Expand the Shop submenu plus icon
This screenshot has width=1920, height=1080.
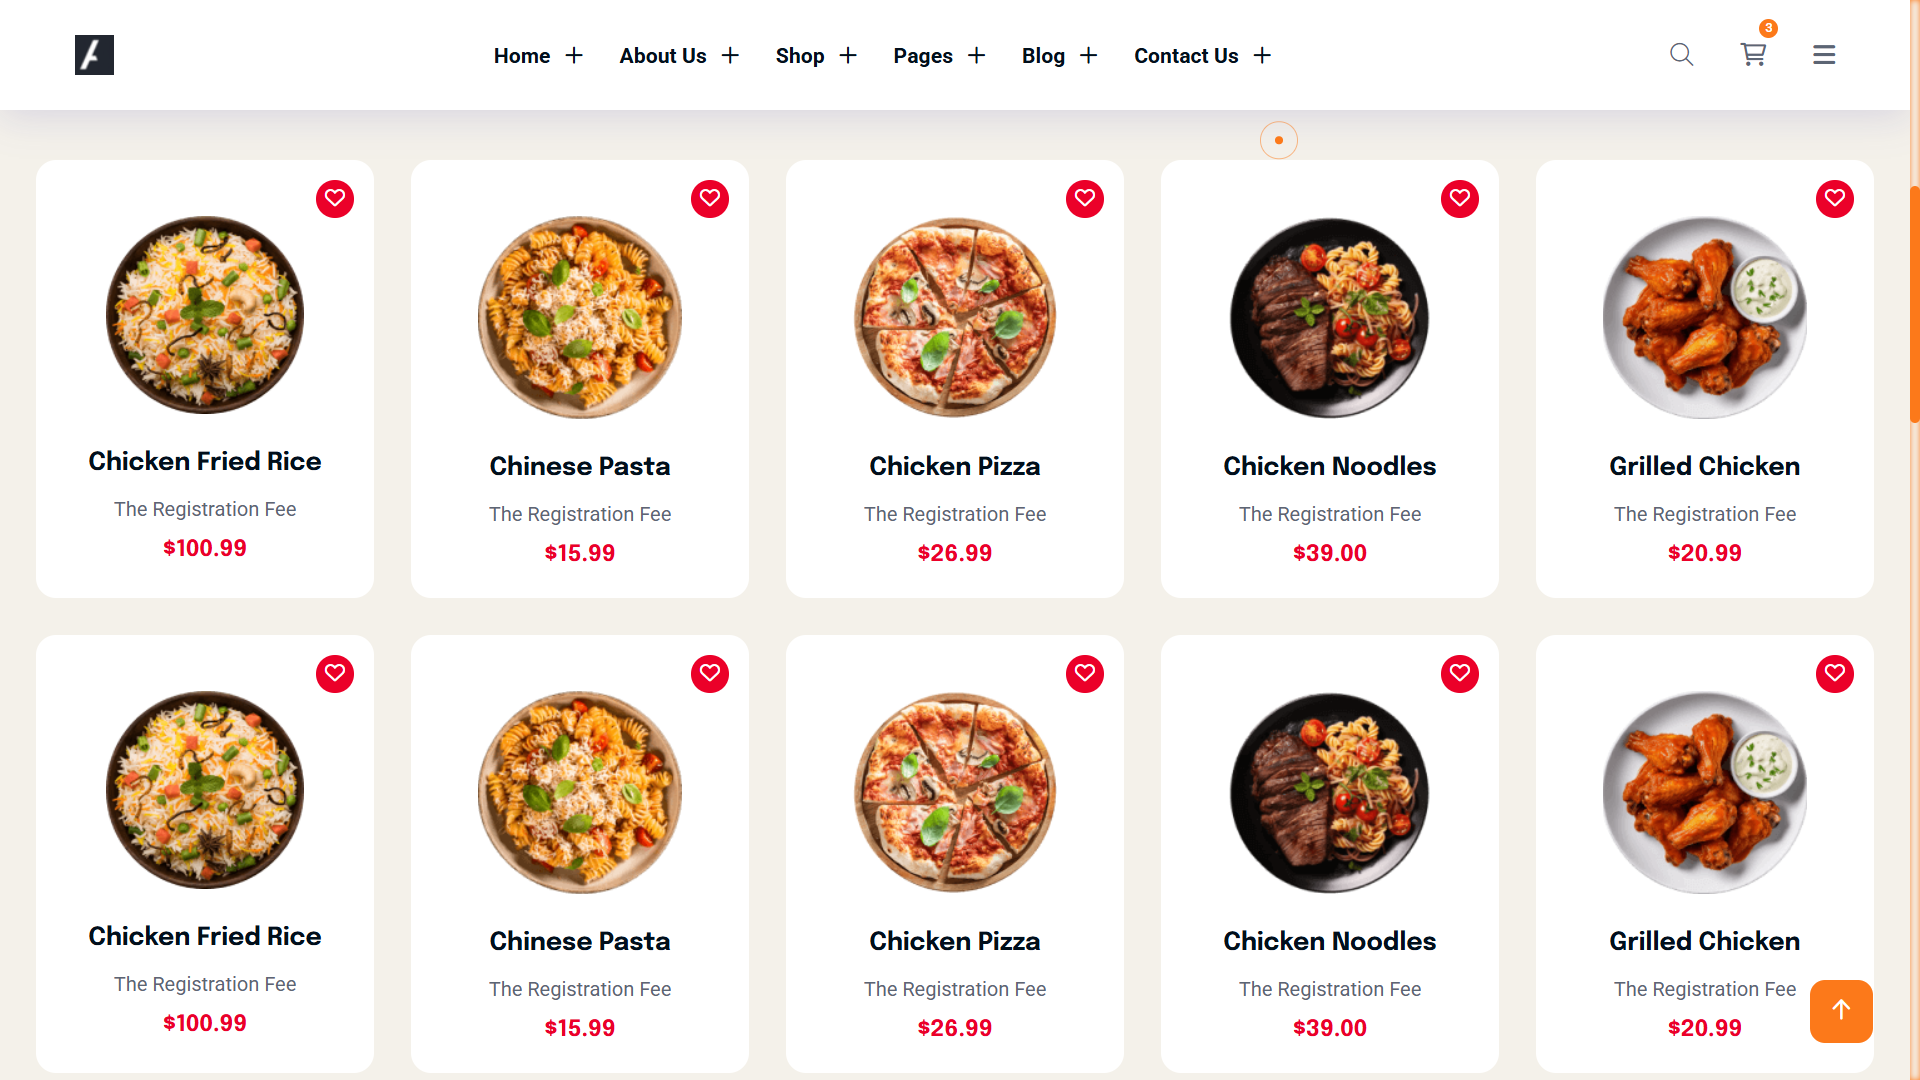click(848, 56)
